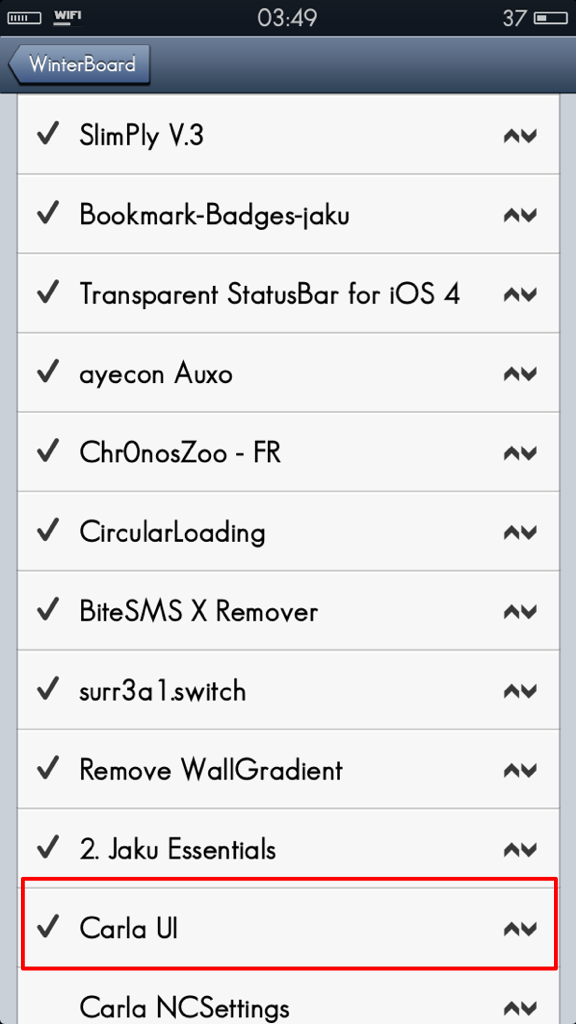Tap reorder arrows next to ayecon Auxo

click(x=520, y=374)
